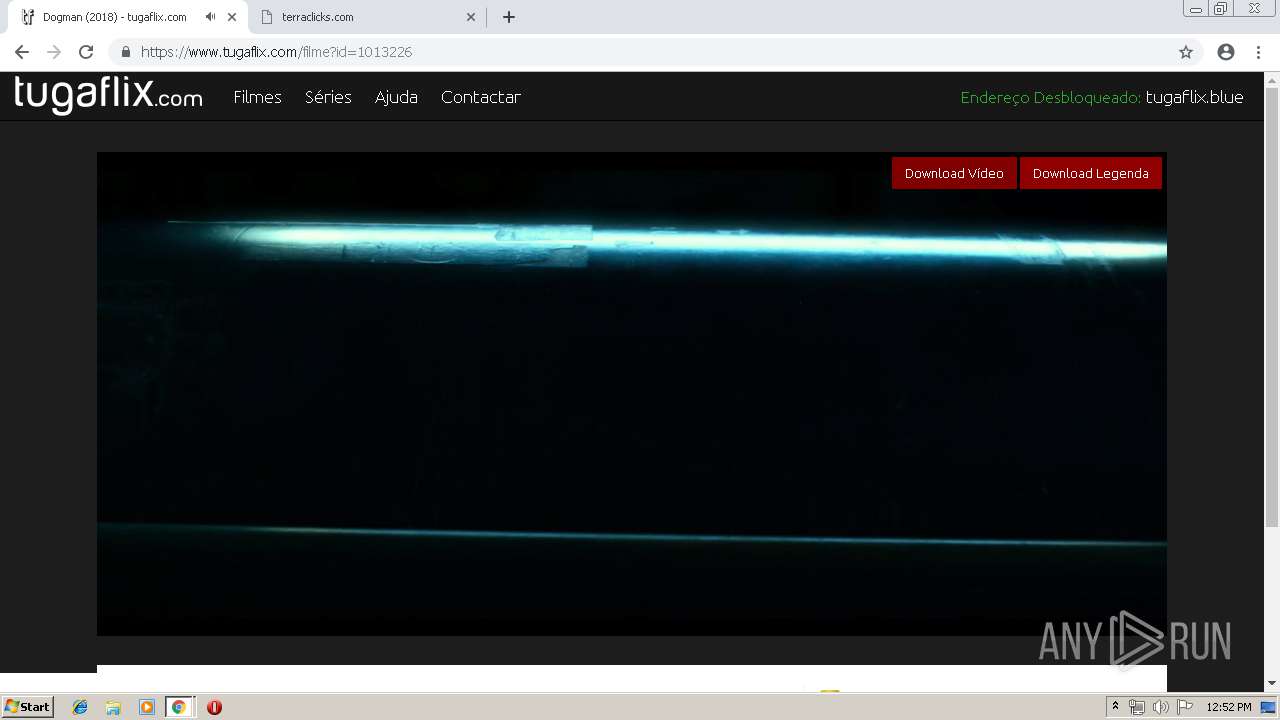View site security lock information
Viewport: 1280px width, 720px height.
[x=126, y=52]
